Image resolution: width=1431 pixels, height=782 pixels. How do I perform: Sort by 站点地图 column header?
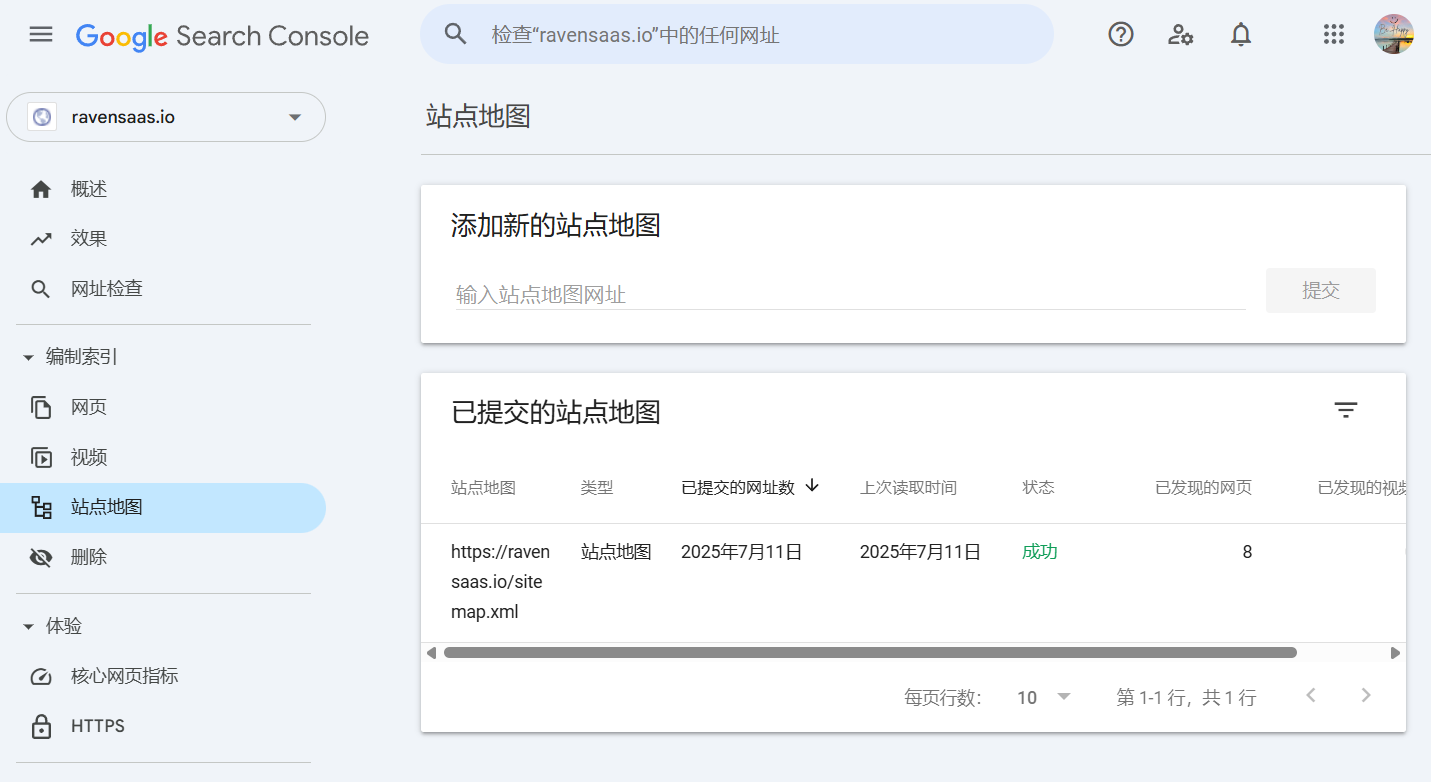[483, 487]
